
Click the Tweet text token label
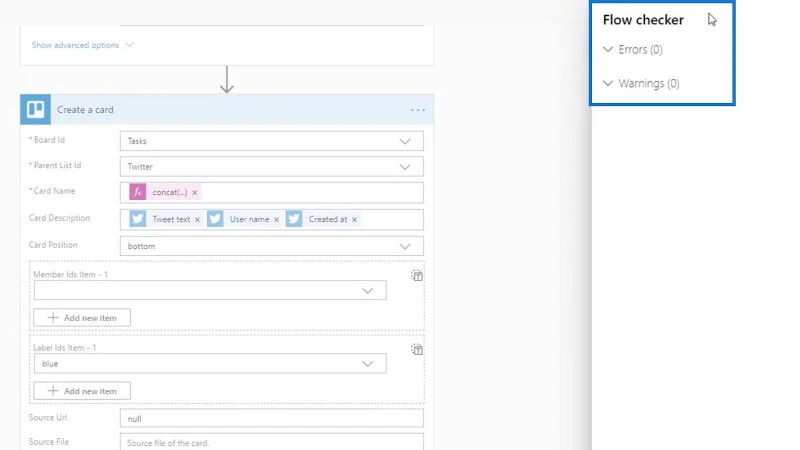[171, 219]
